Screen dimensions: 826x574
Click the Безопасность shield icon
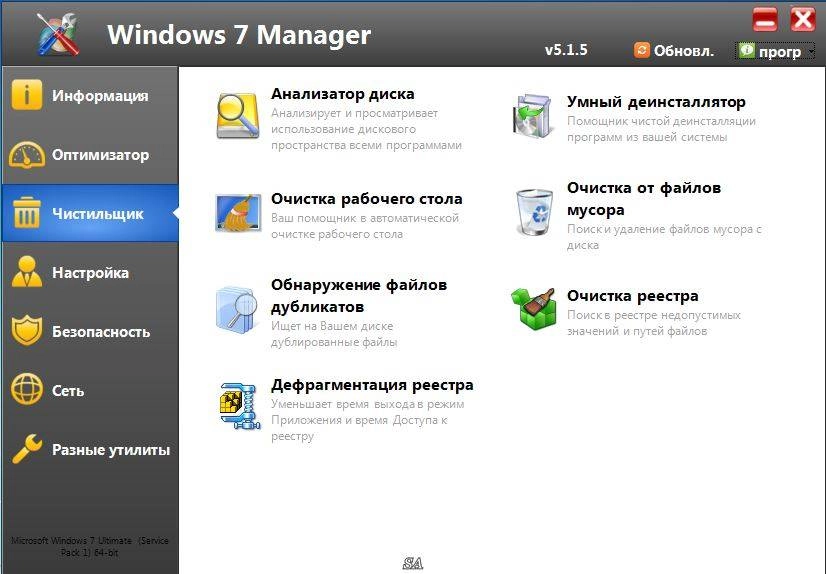click(26, 331)
